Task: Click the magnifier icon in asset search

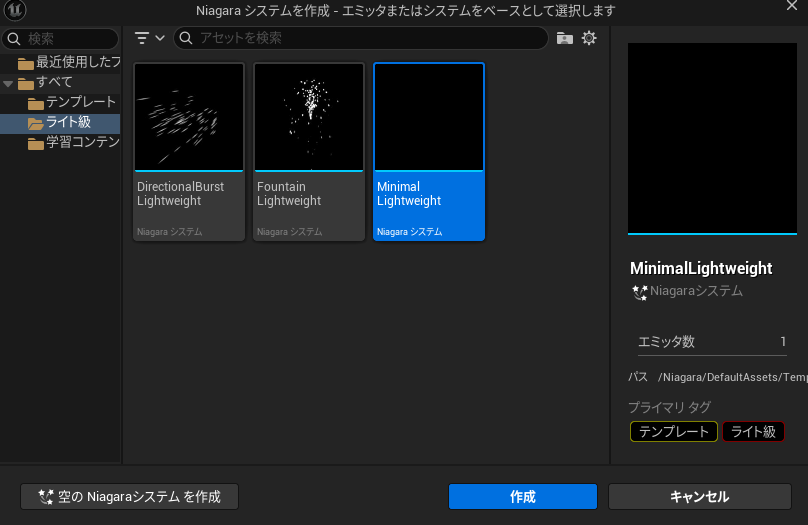Action: (186, 38)
